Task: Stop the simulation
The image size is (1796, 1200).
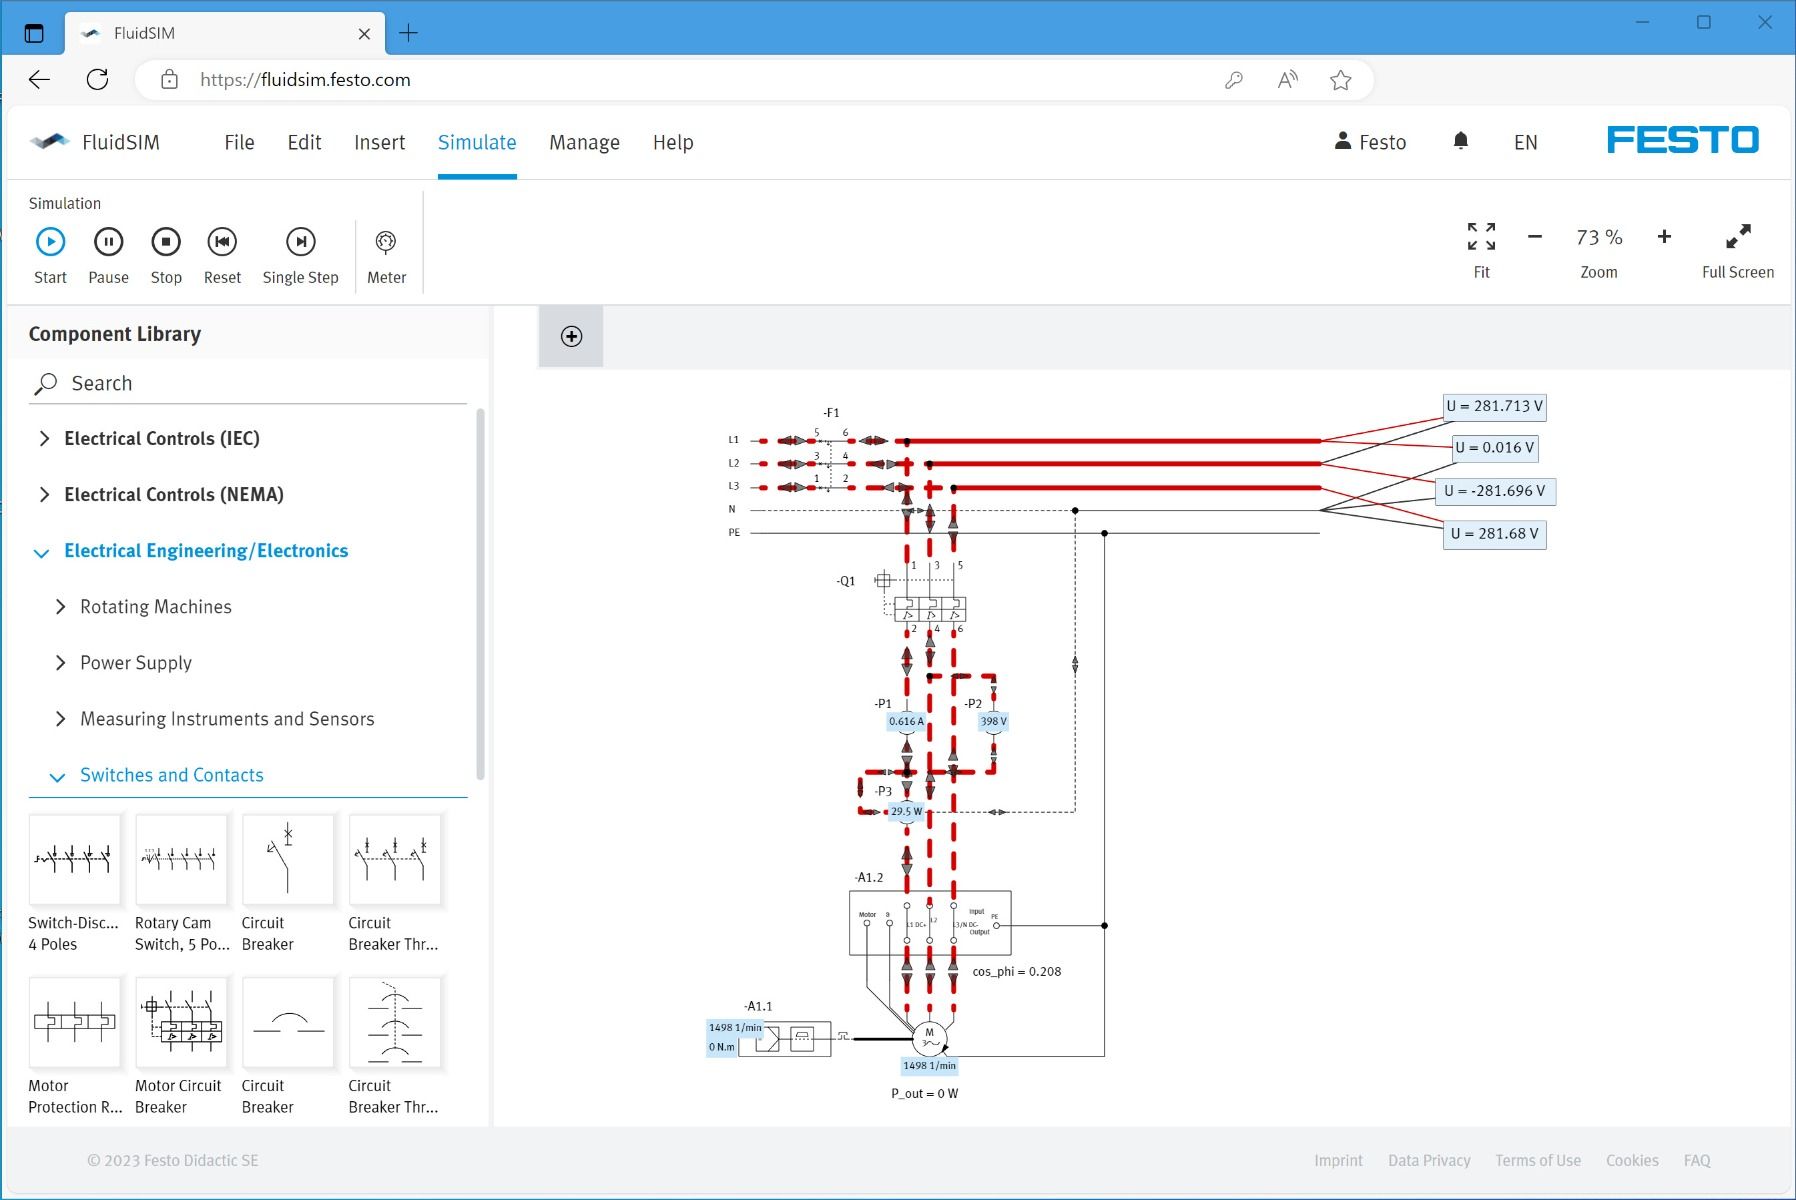Action: [166, 256]
